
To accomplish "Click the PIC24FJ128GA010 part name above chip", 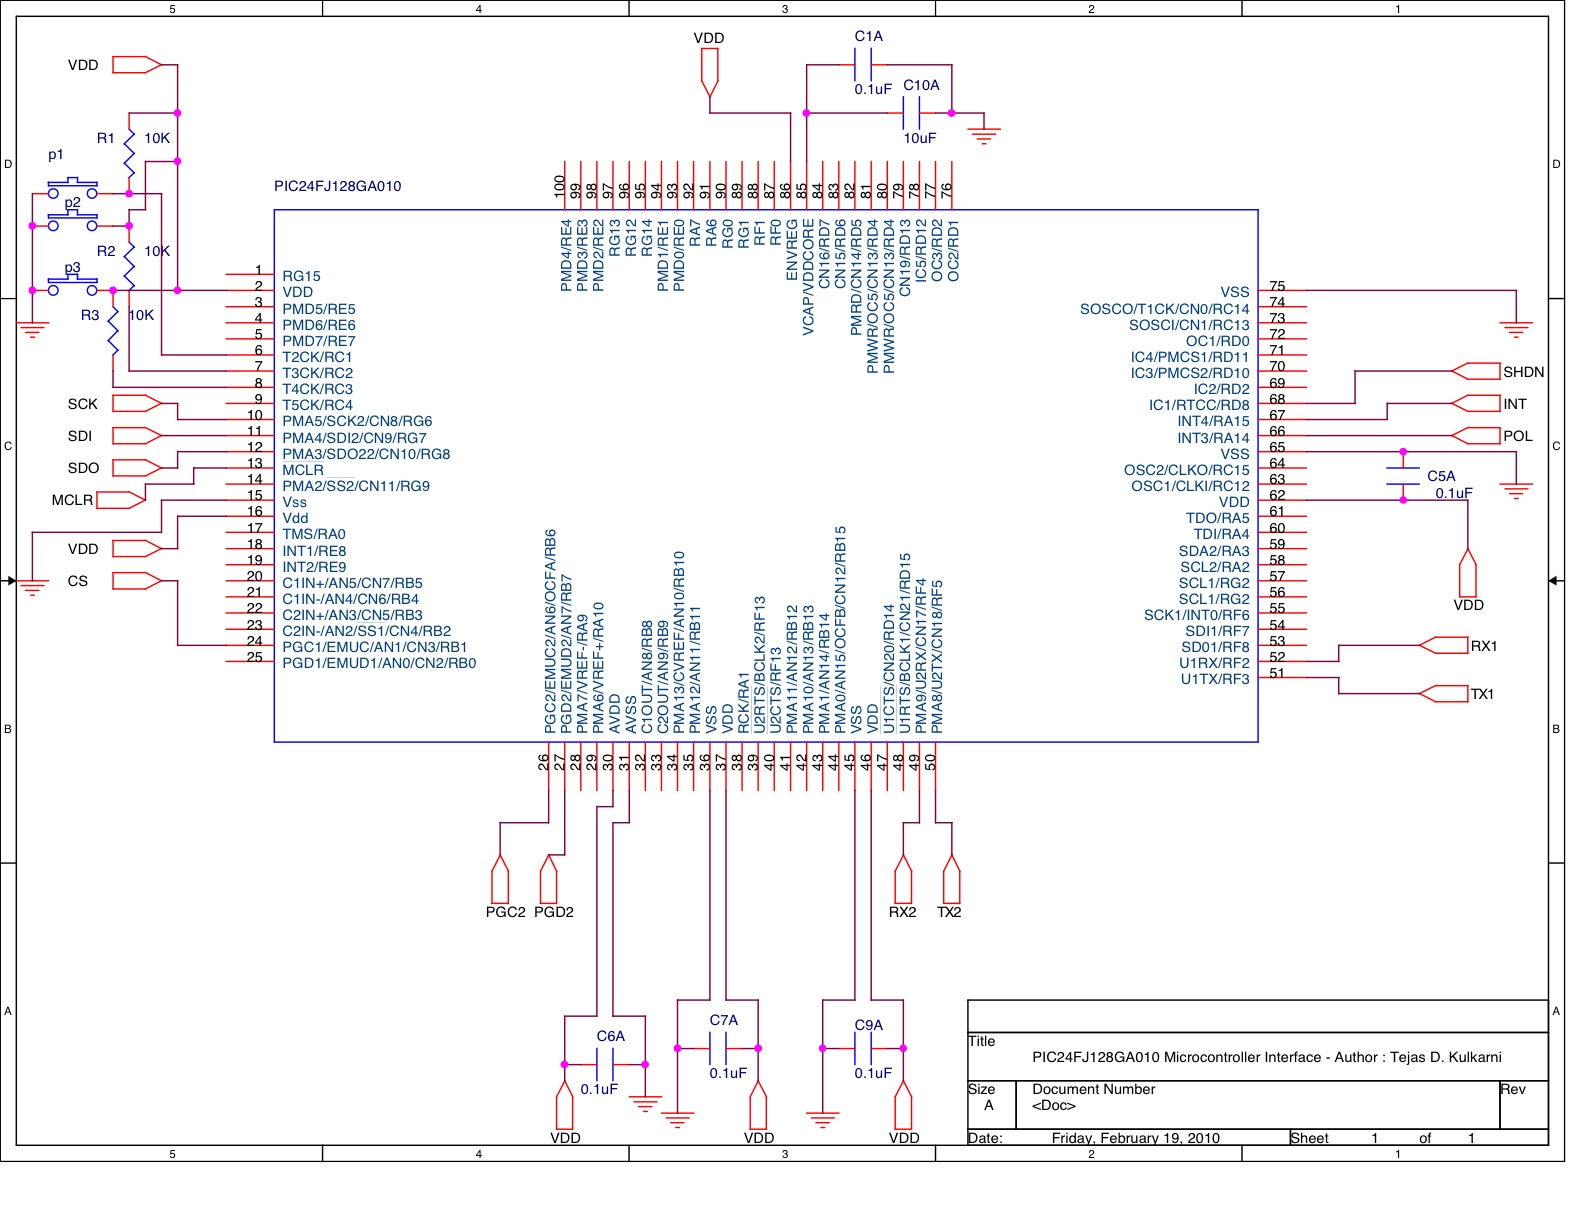I will [x=338, y=186].
